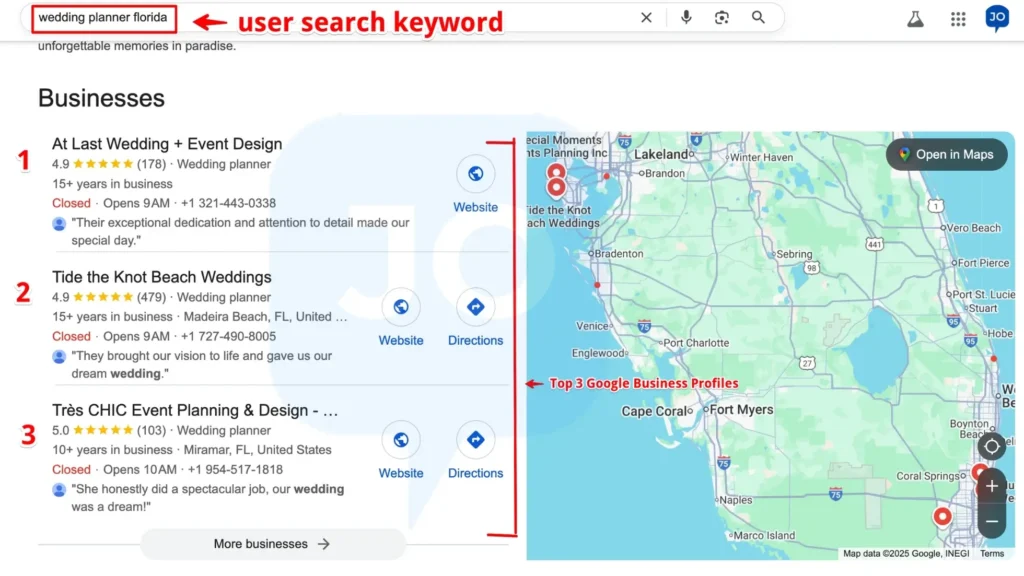This screenshot has width=1024, height=576.
Task: Click review 'They brought our vision to life'
Action: [x=202, y=364]
